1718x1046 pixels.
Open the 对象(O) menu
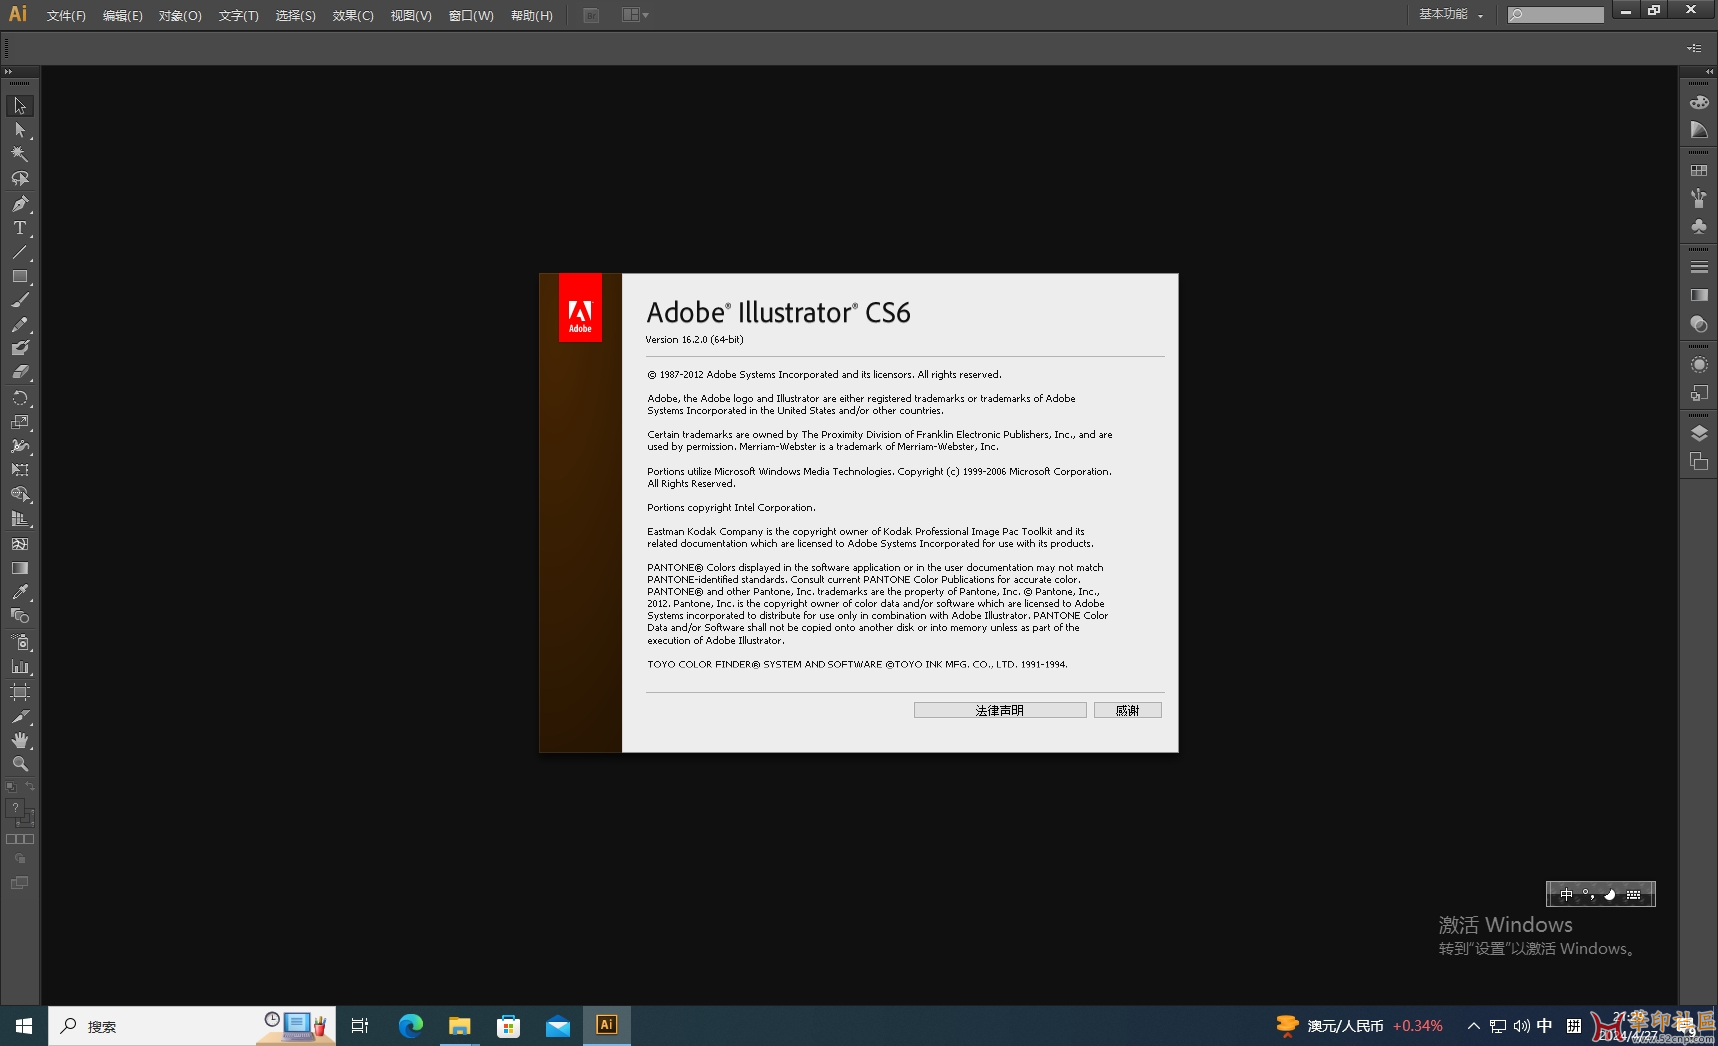coord(180,16)
